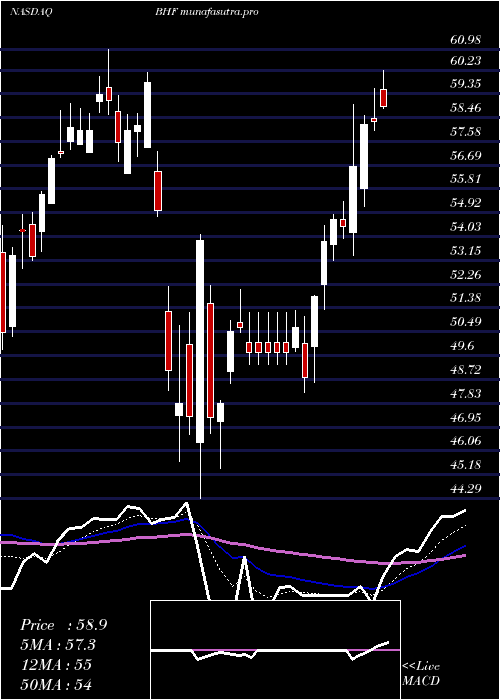Screen dimensions: 500x700
Task: Click the 60.98 price axis label
Action: [x=466, y=40]
